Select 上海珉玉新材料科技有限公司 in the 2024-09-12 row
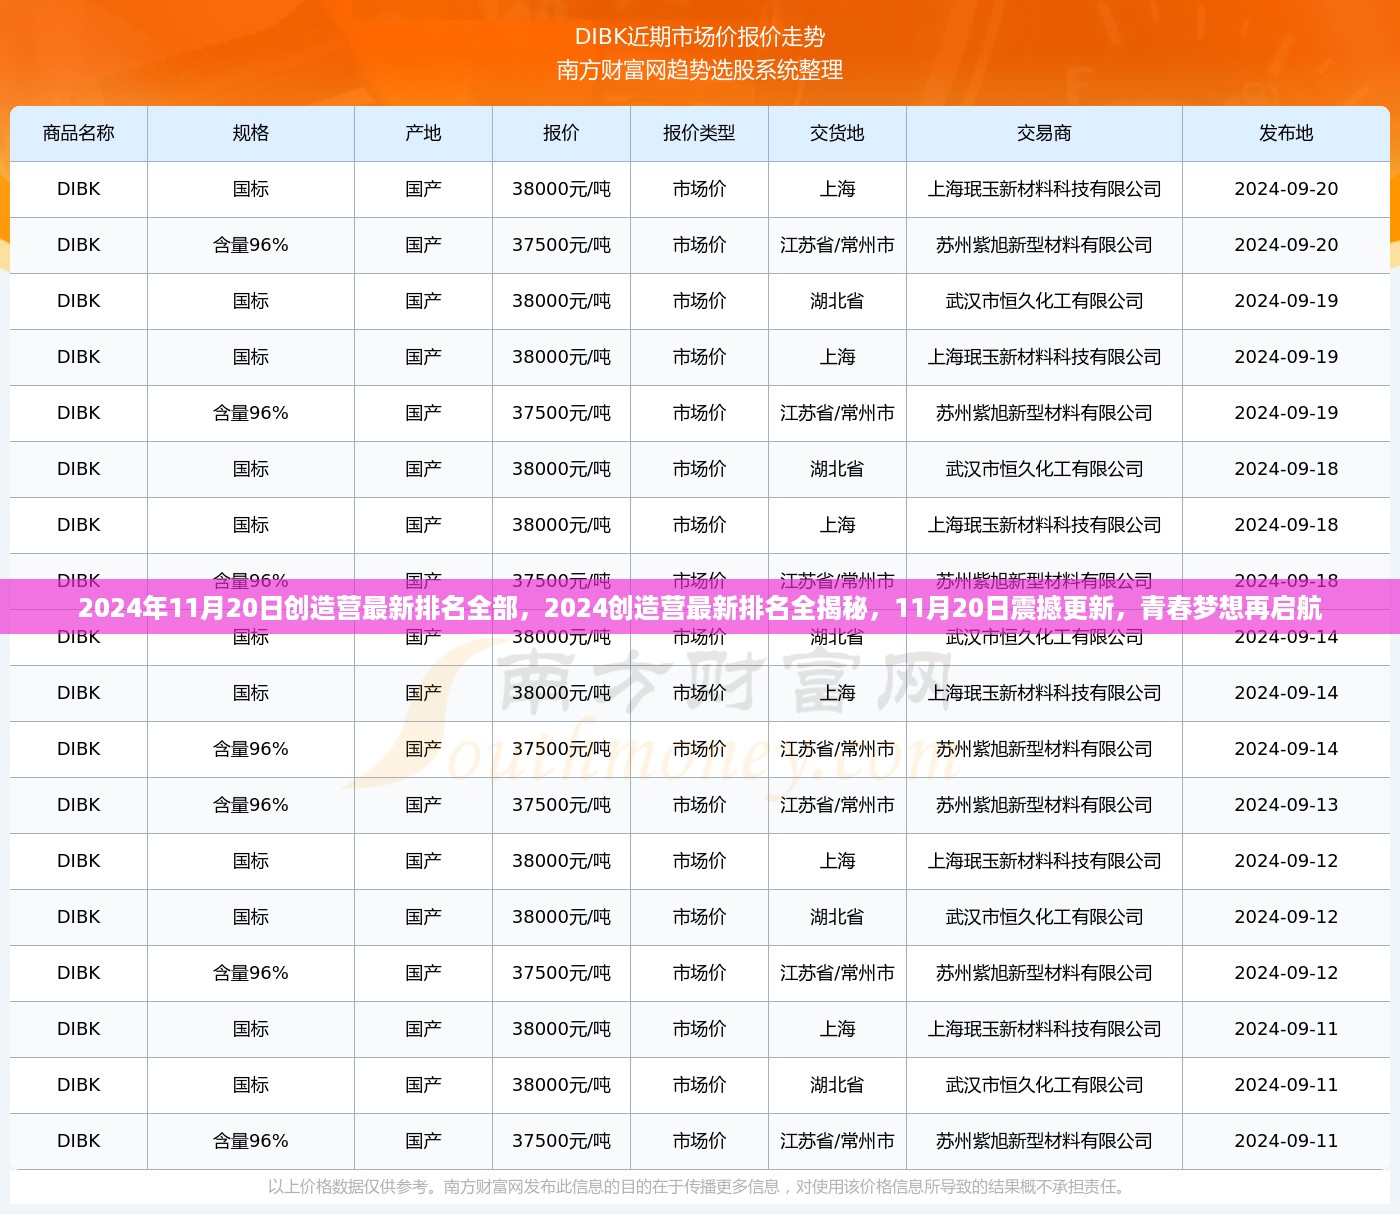Image resolution: width=1400 pixels, height=1214 pixels. click(1044, 861)
